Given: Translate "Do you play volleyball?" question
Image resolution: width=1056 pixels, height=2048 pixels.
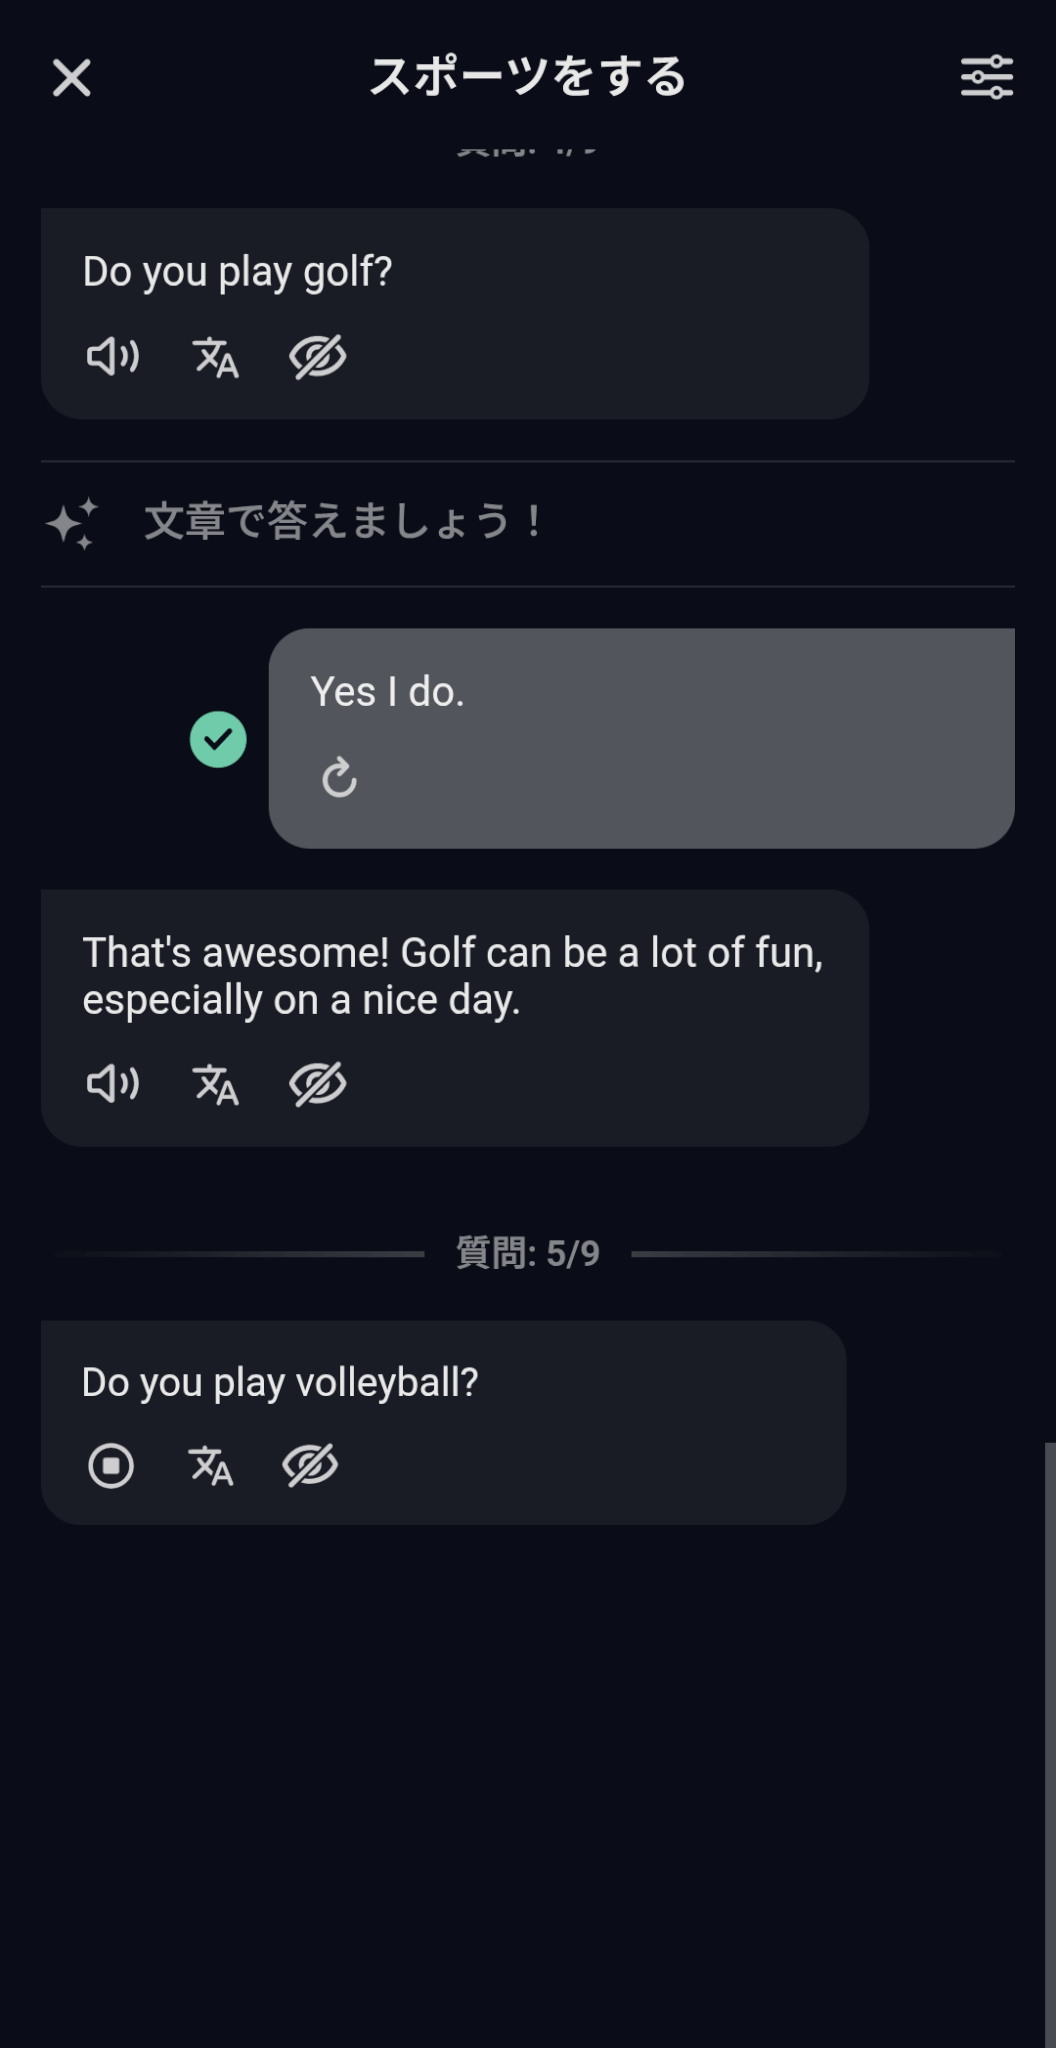Looking at the screenshot, I should [211, 1466].
